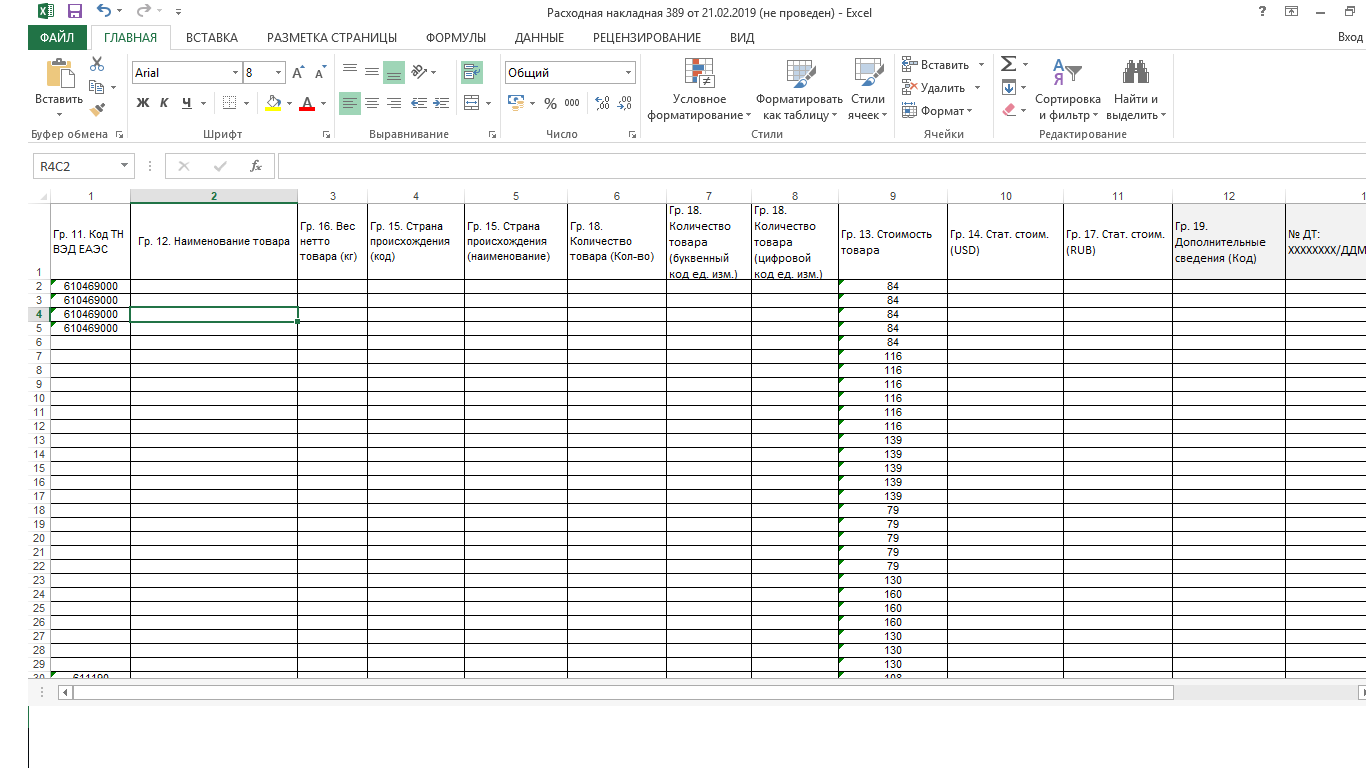Open the font size 8 dropdown

tap(279, 73)
